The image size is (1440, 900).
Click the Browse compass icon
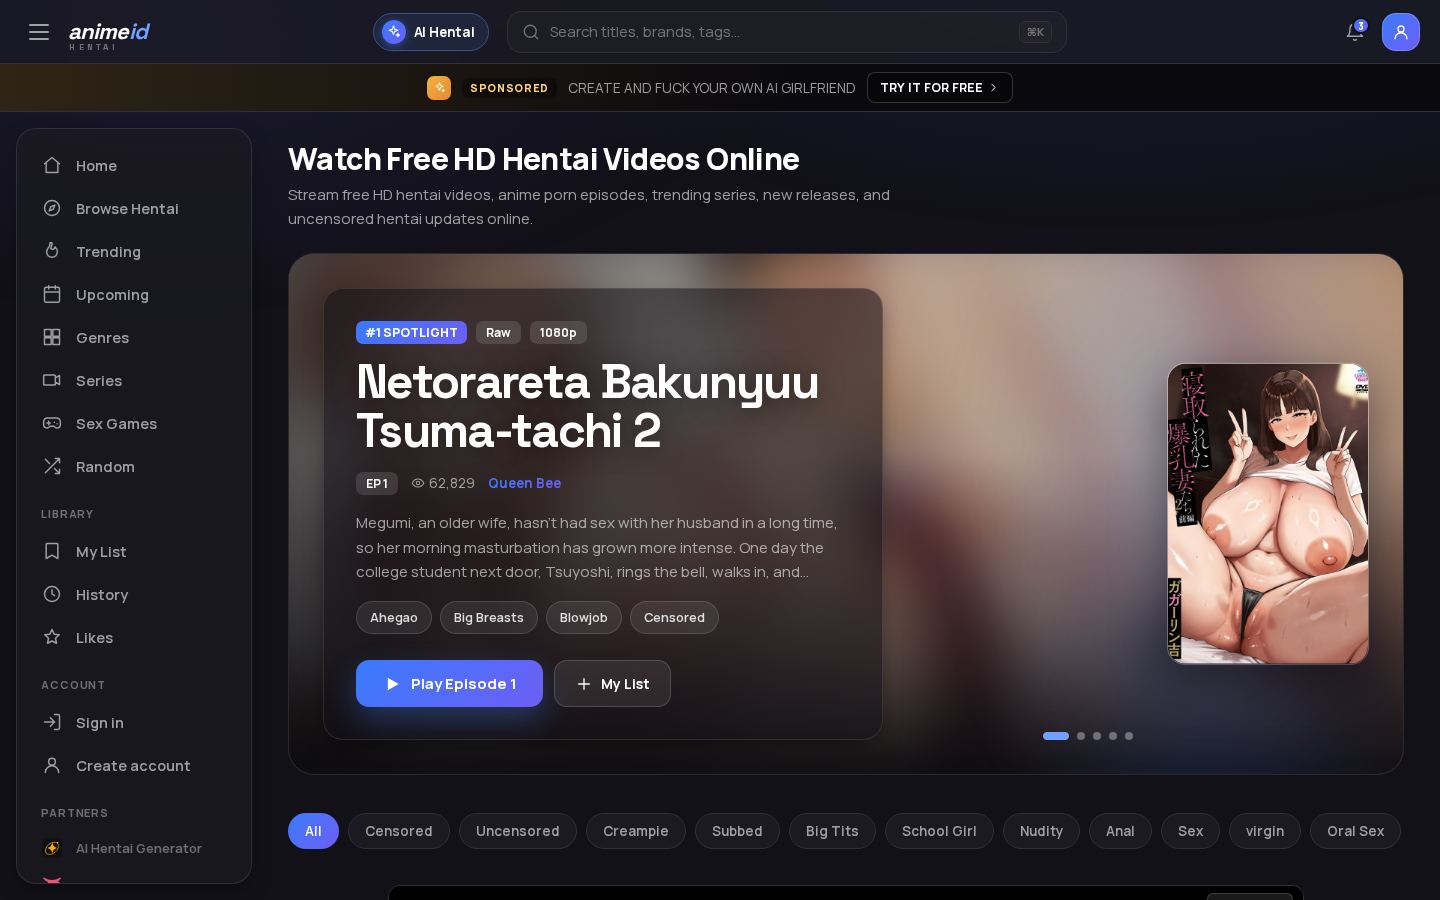pos(52,208)
